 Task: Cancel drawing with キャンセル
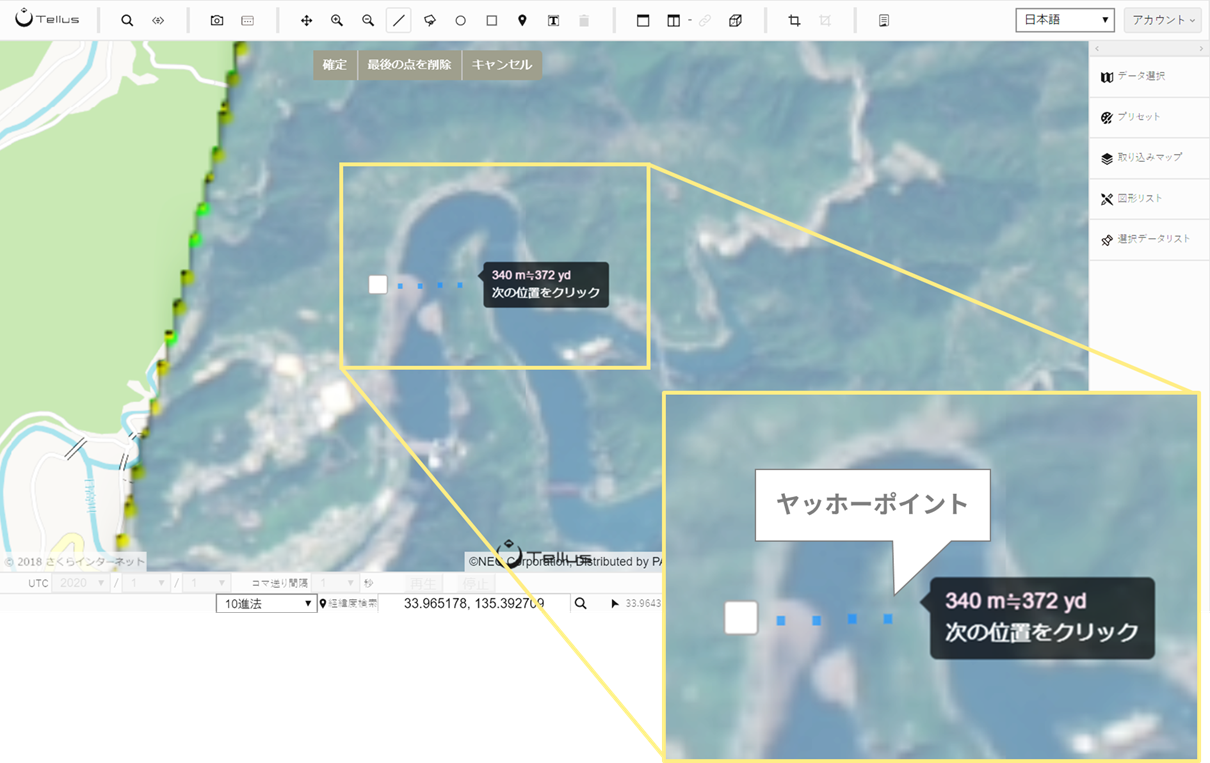click(502, 65)
